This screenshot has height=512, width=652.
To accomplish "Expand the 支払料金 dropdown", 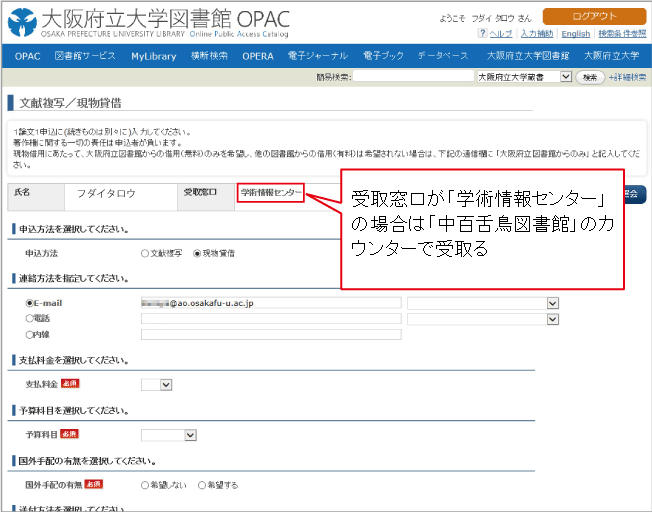I will click(158, 384).
